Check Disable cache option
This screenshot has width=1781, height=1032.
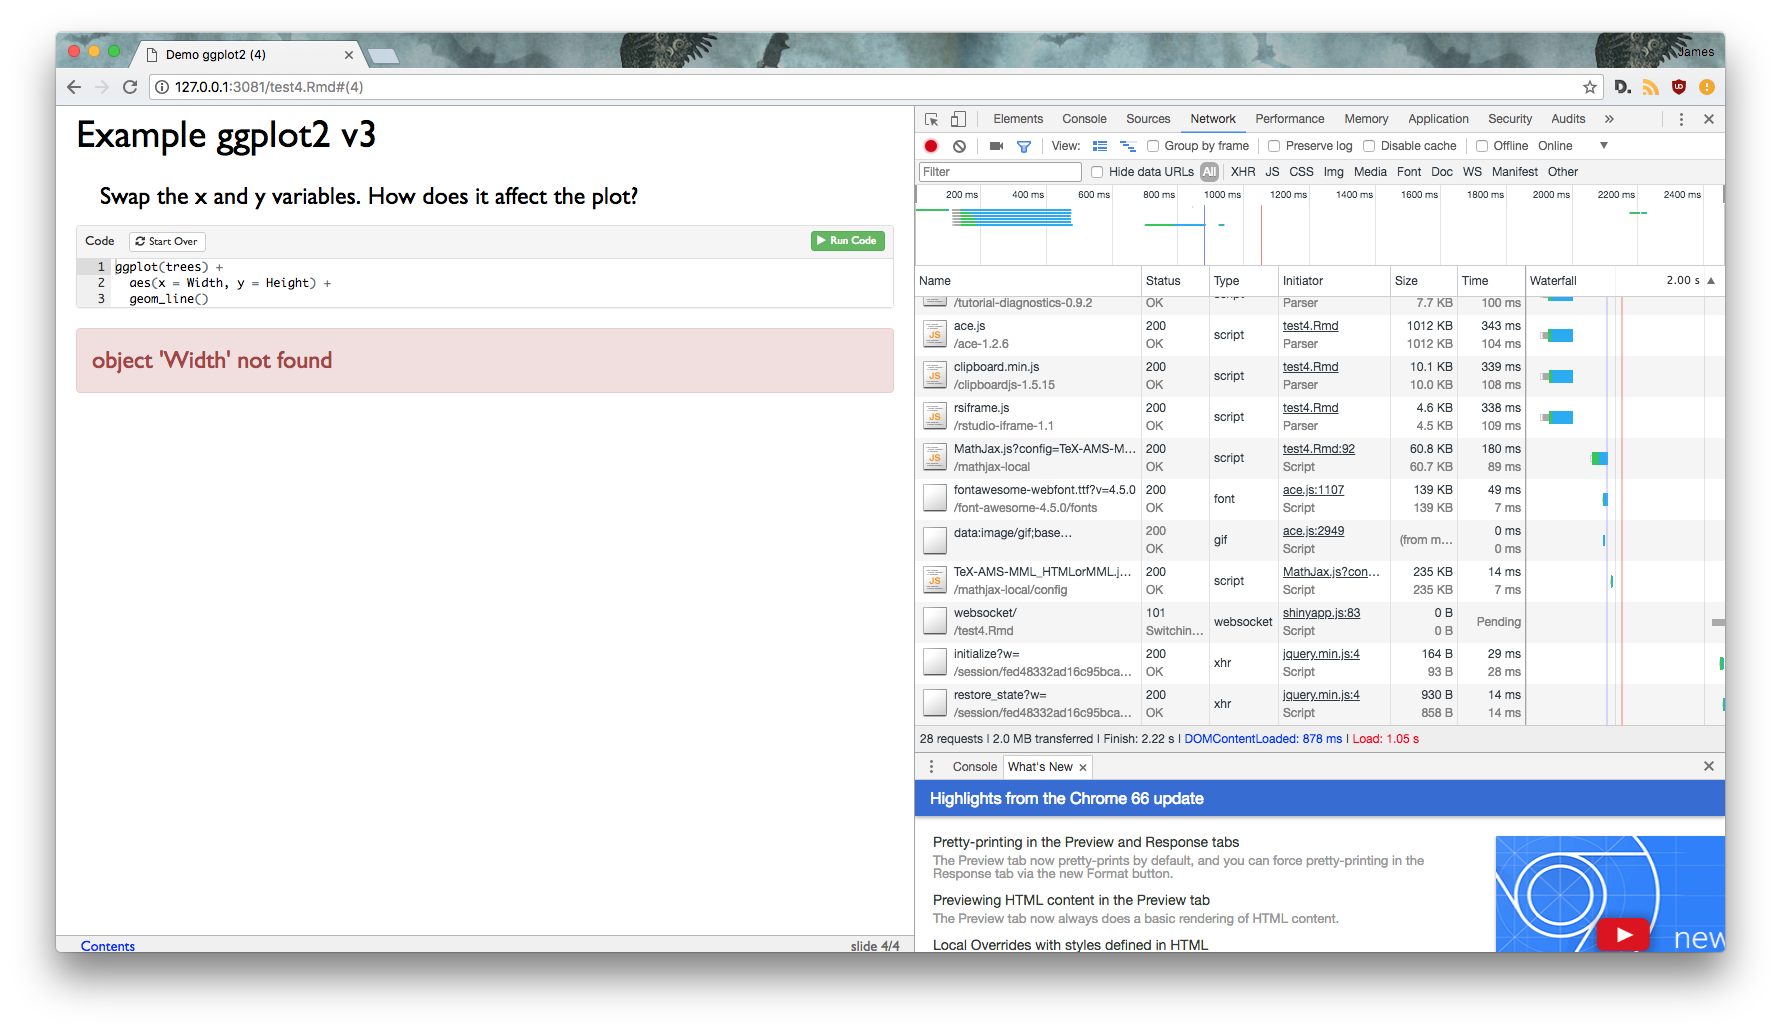[1369, 145]
